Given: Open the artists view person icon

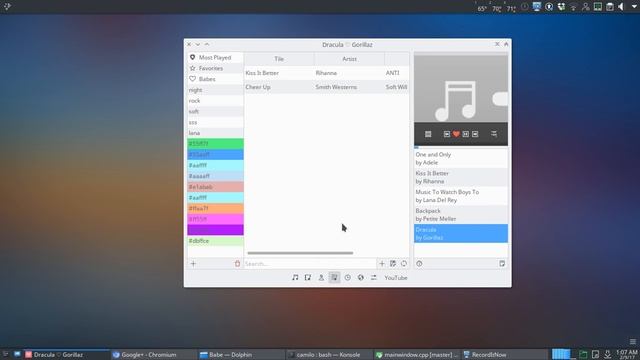Looking at the screenshot, I should coord(321,278).
